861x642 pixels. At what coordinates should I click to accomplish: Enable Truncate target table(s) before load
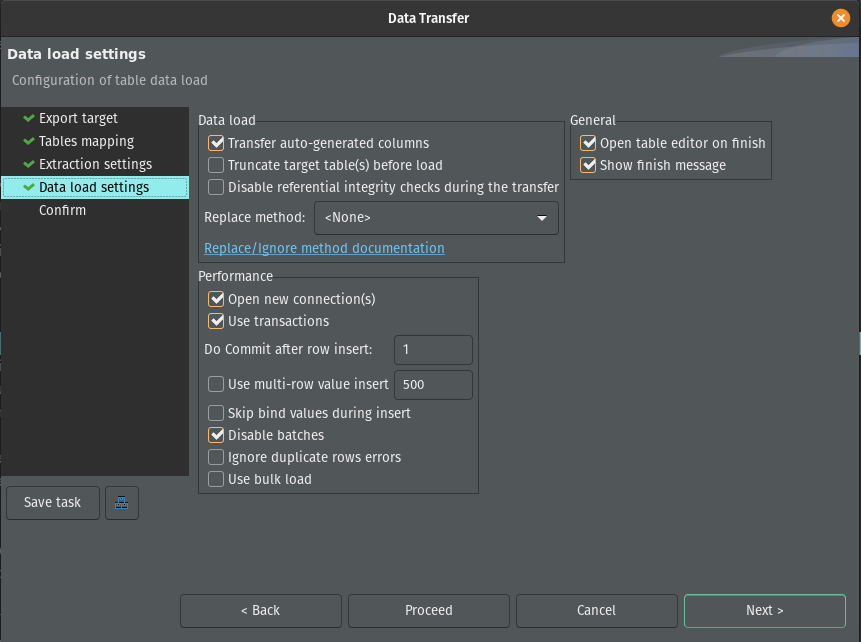pyautogui.click(x=216, y=165)
